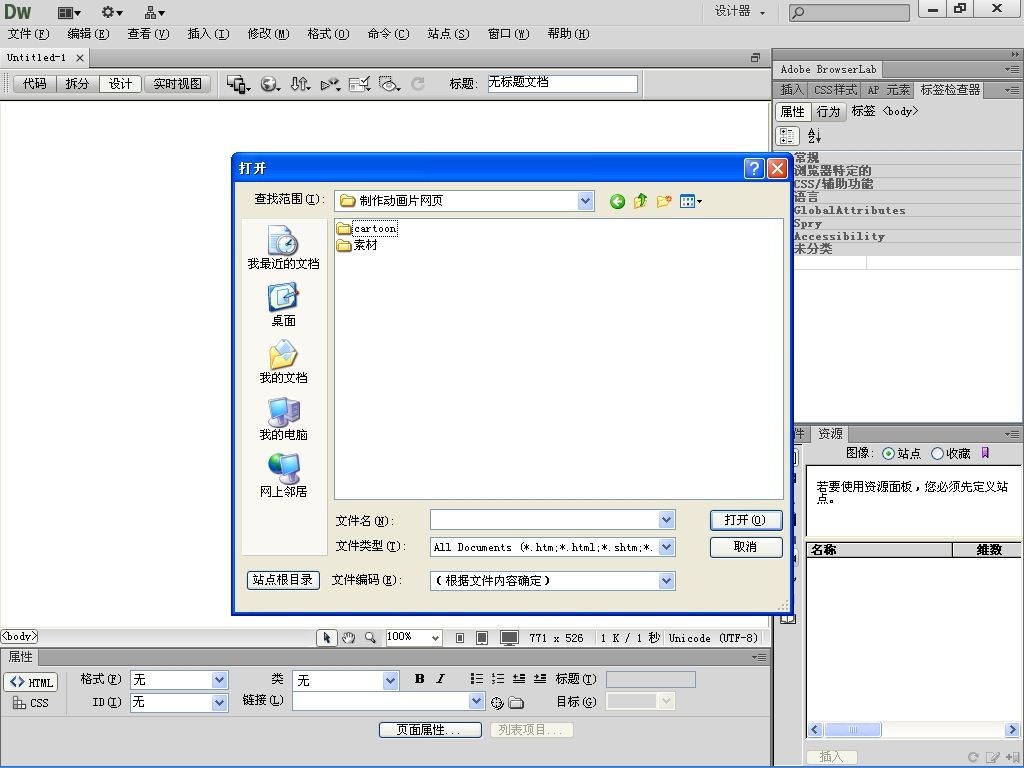The height and width of the screenshot is (768, 1024).
Task: Open file management toolbar icon
Action: pyautogui.click(x=300, y=84)
